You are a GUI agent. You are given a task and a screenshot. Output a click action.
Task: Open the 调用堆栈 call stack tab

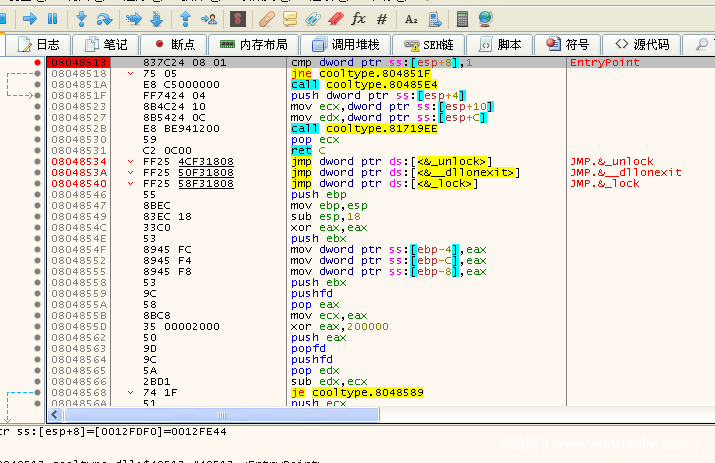[x=347, y=45]
